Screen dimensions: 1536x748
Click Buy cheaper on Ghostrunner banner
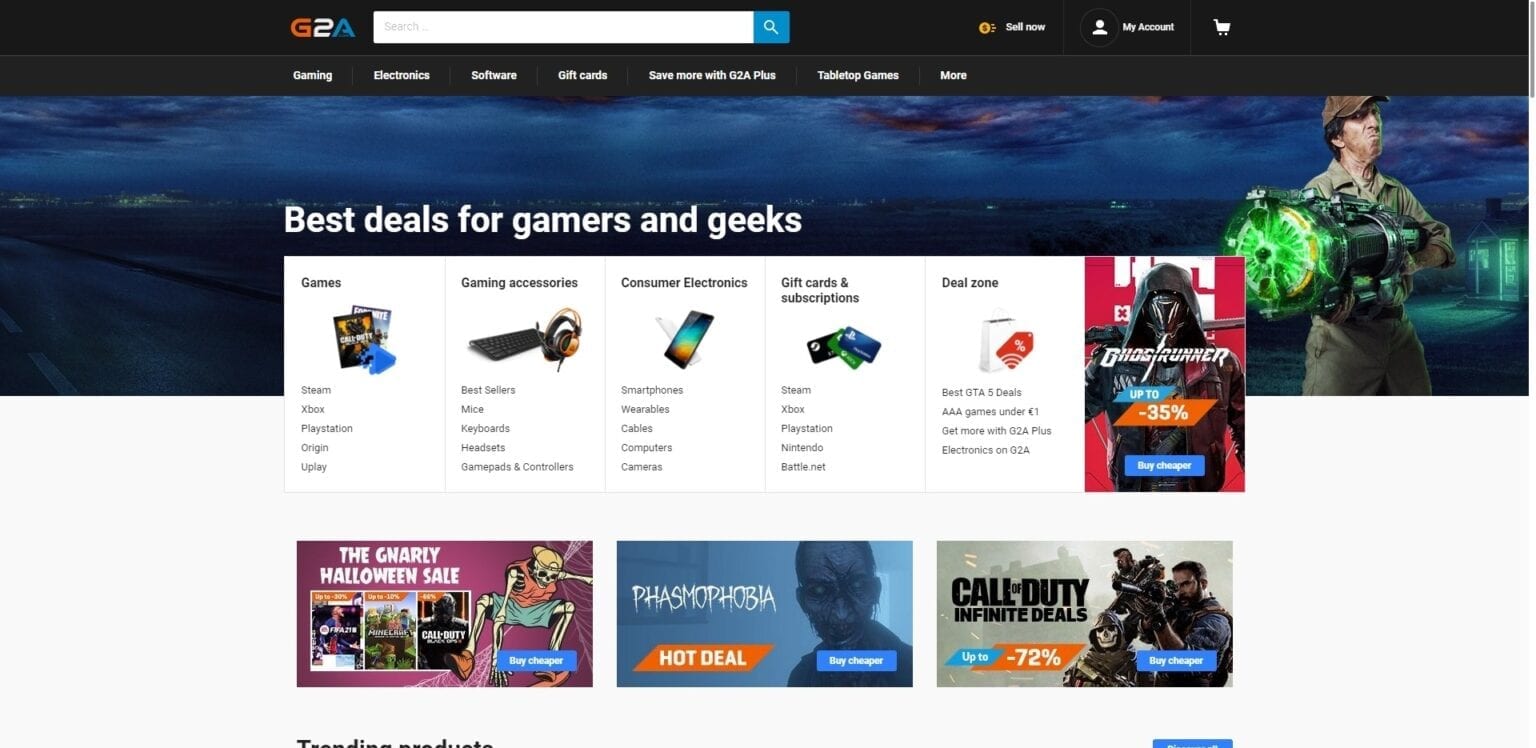[1164, 465]
